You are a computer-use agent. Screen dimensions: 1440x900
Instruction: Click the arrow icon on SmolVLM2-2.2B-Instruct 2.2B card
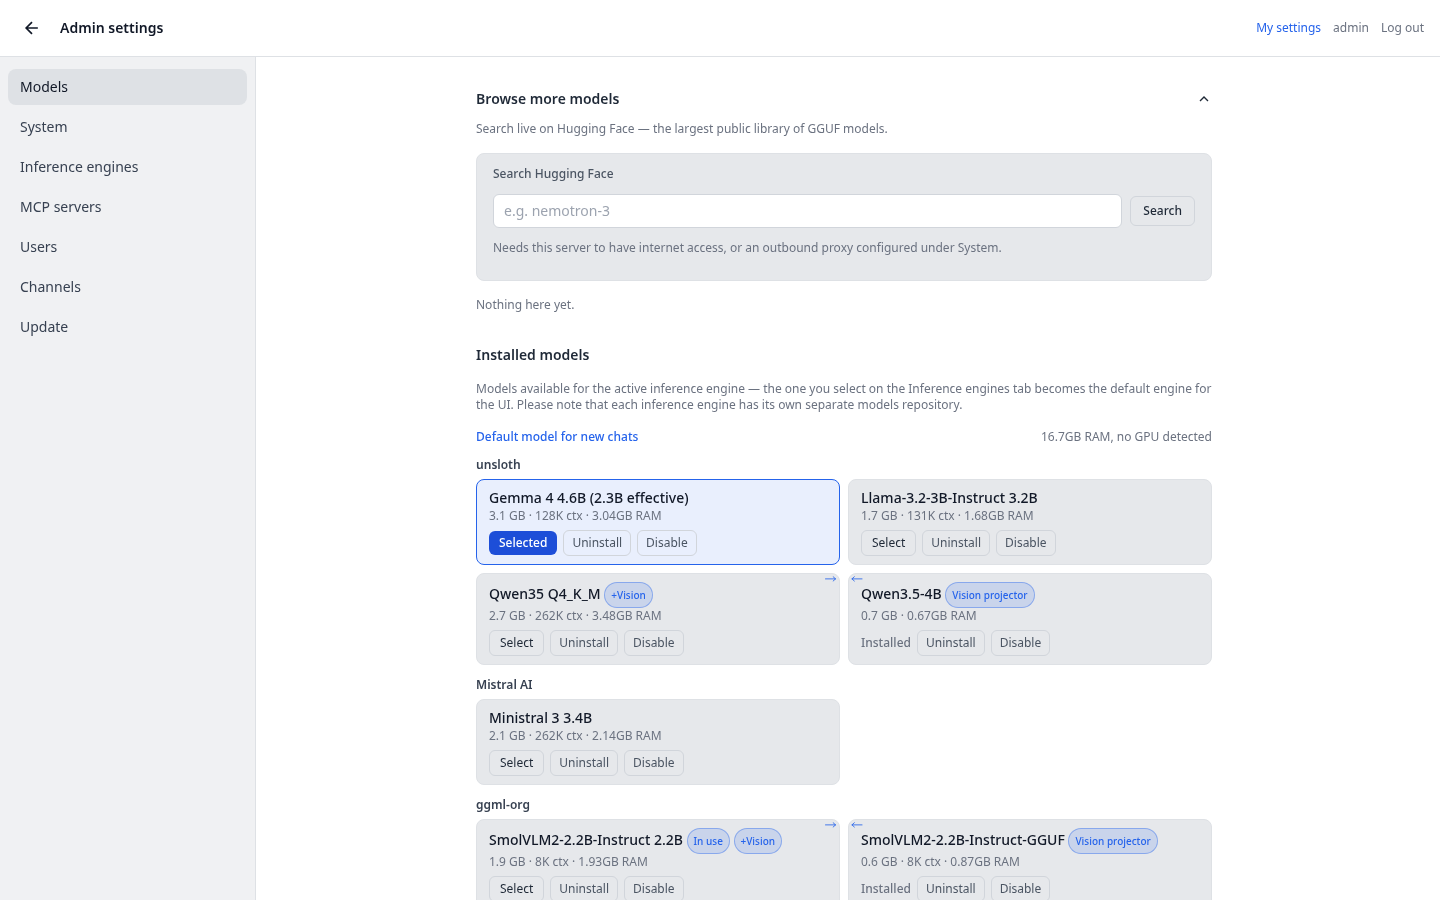click(x=831, y=825)
